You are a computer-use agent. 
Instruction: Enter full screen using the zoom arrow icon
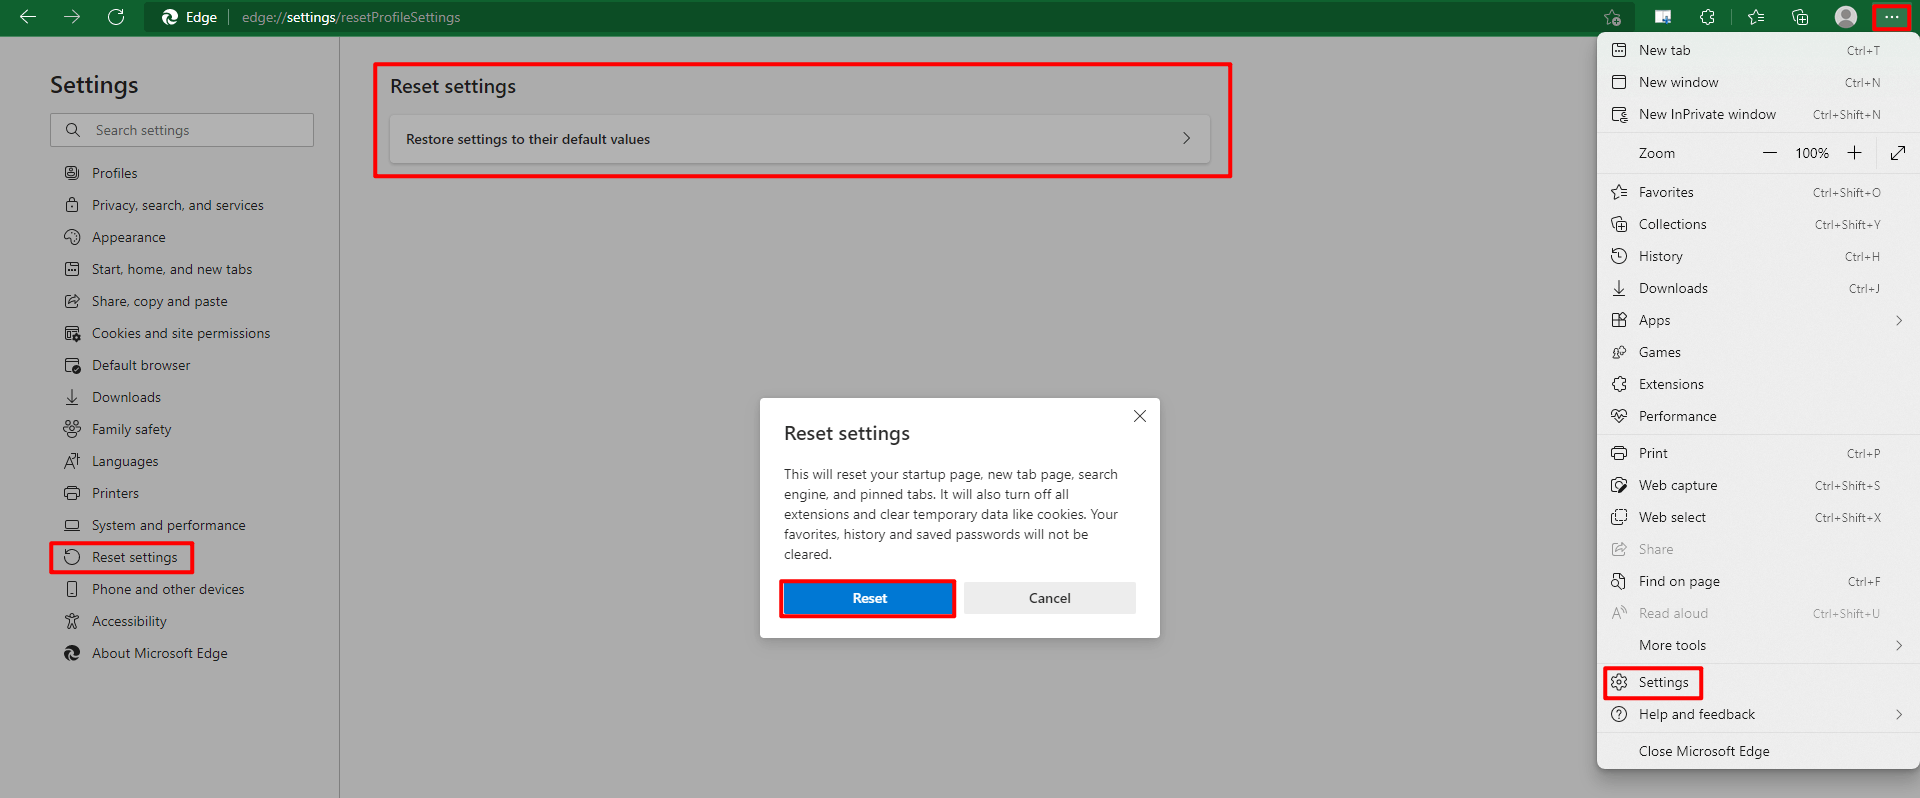1898,153
